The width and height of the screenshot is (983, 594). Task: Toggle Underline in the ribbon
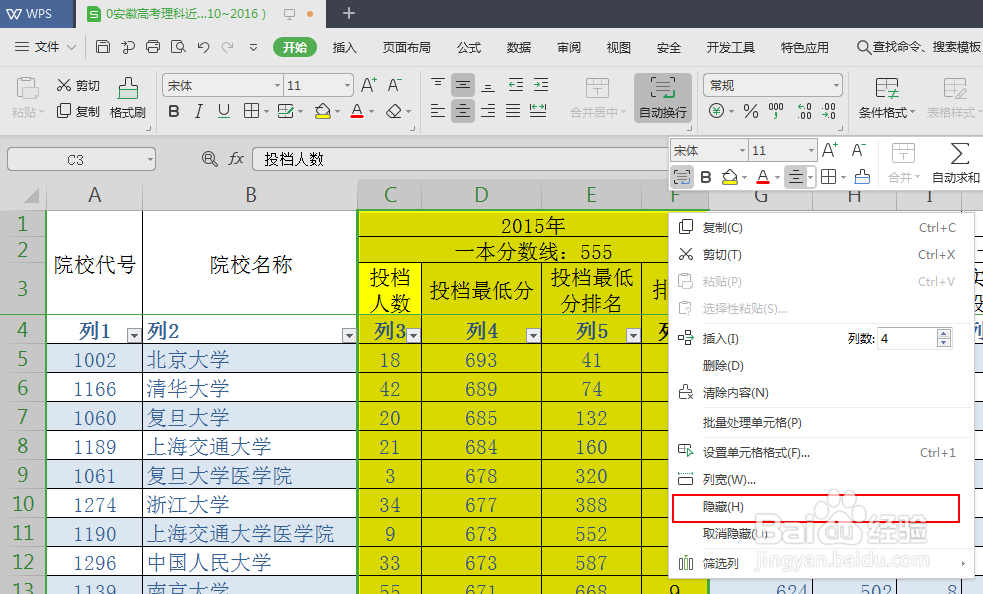[224, 112]
